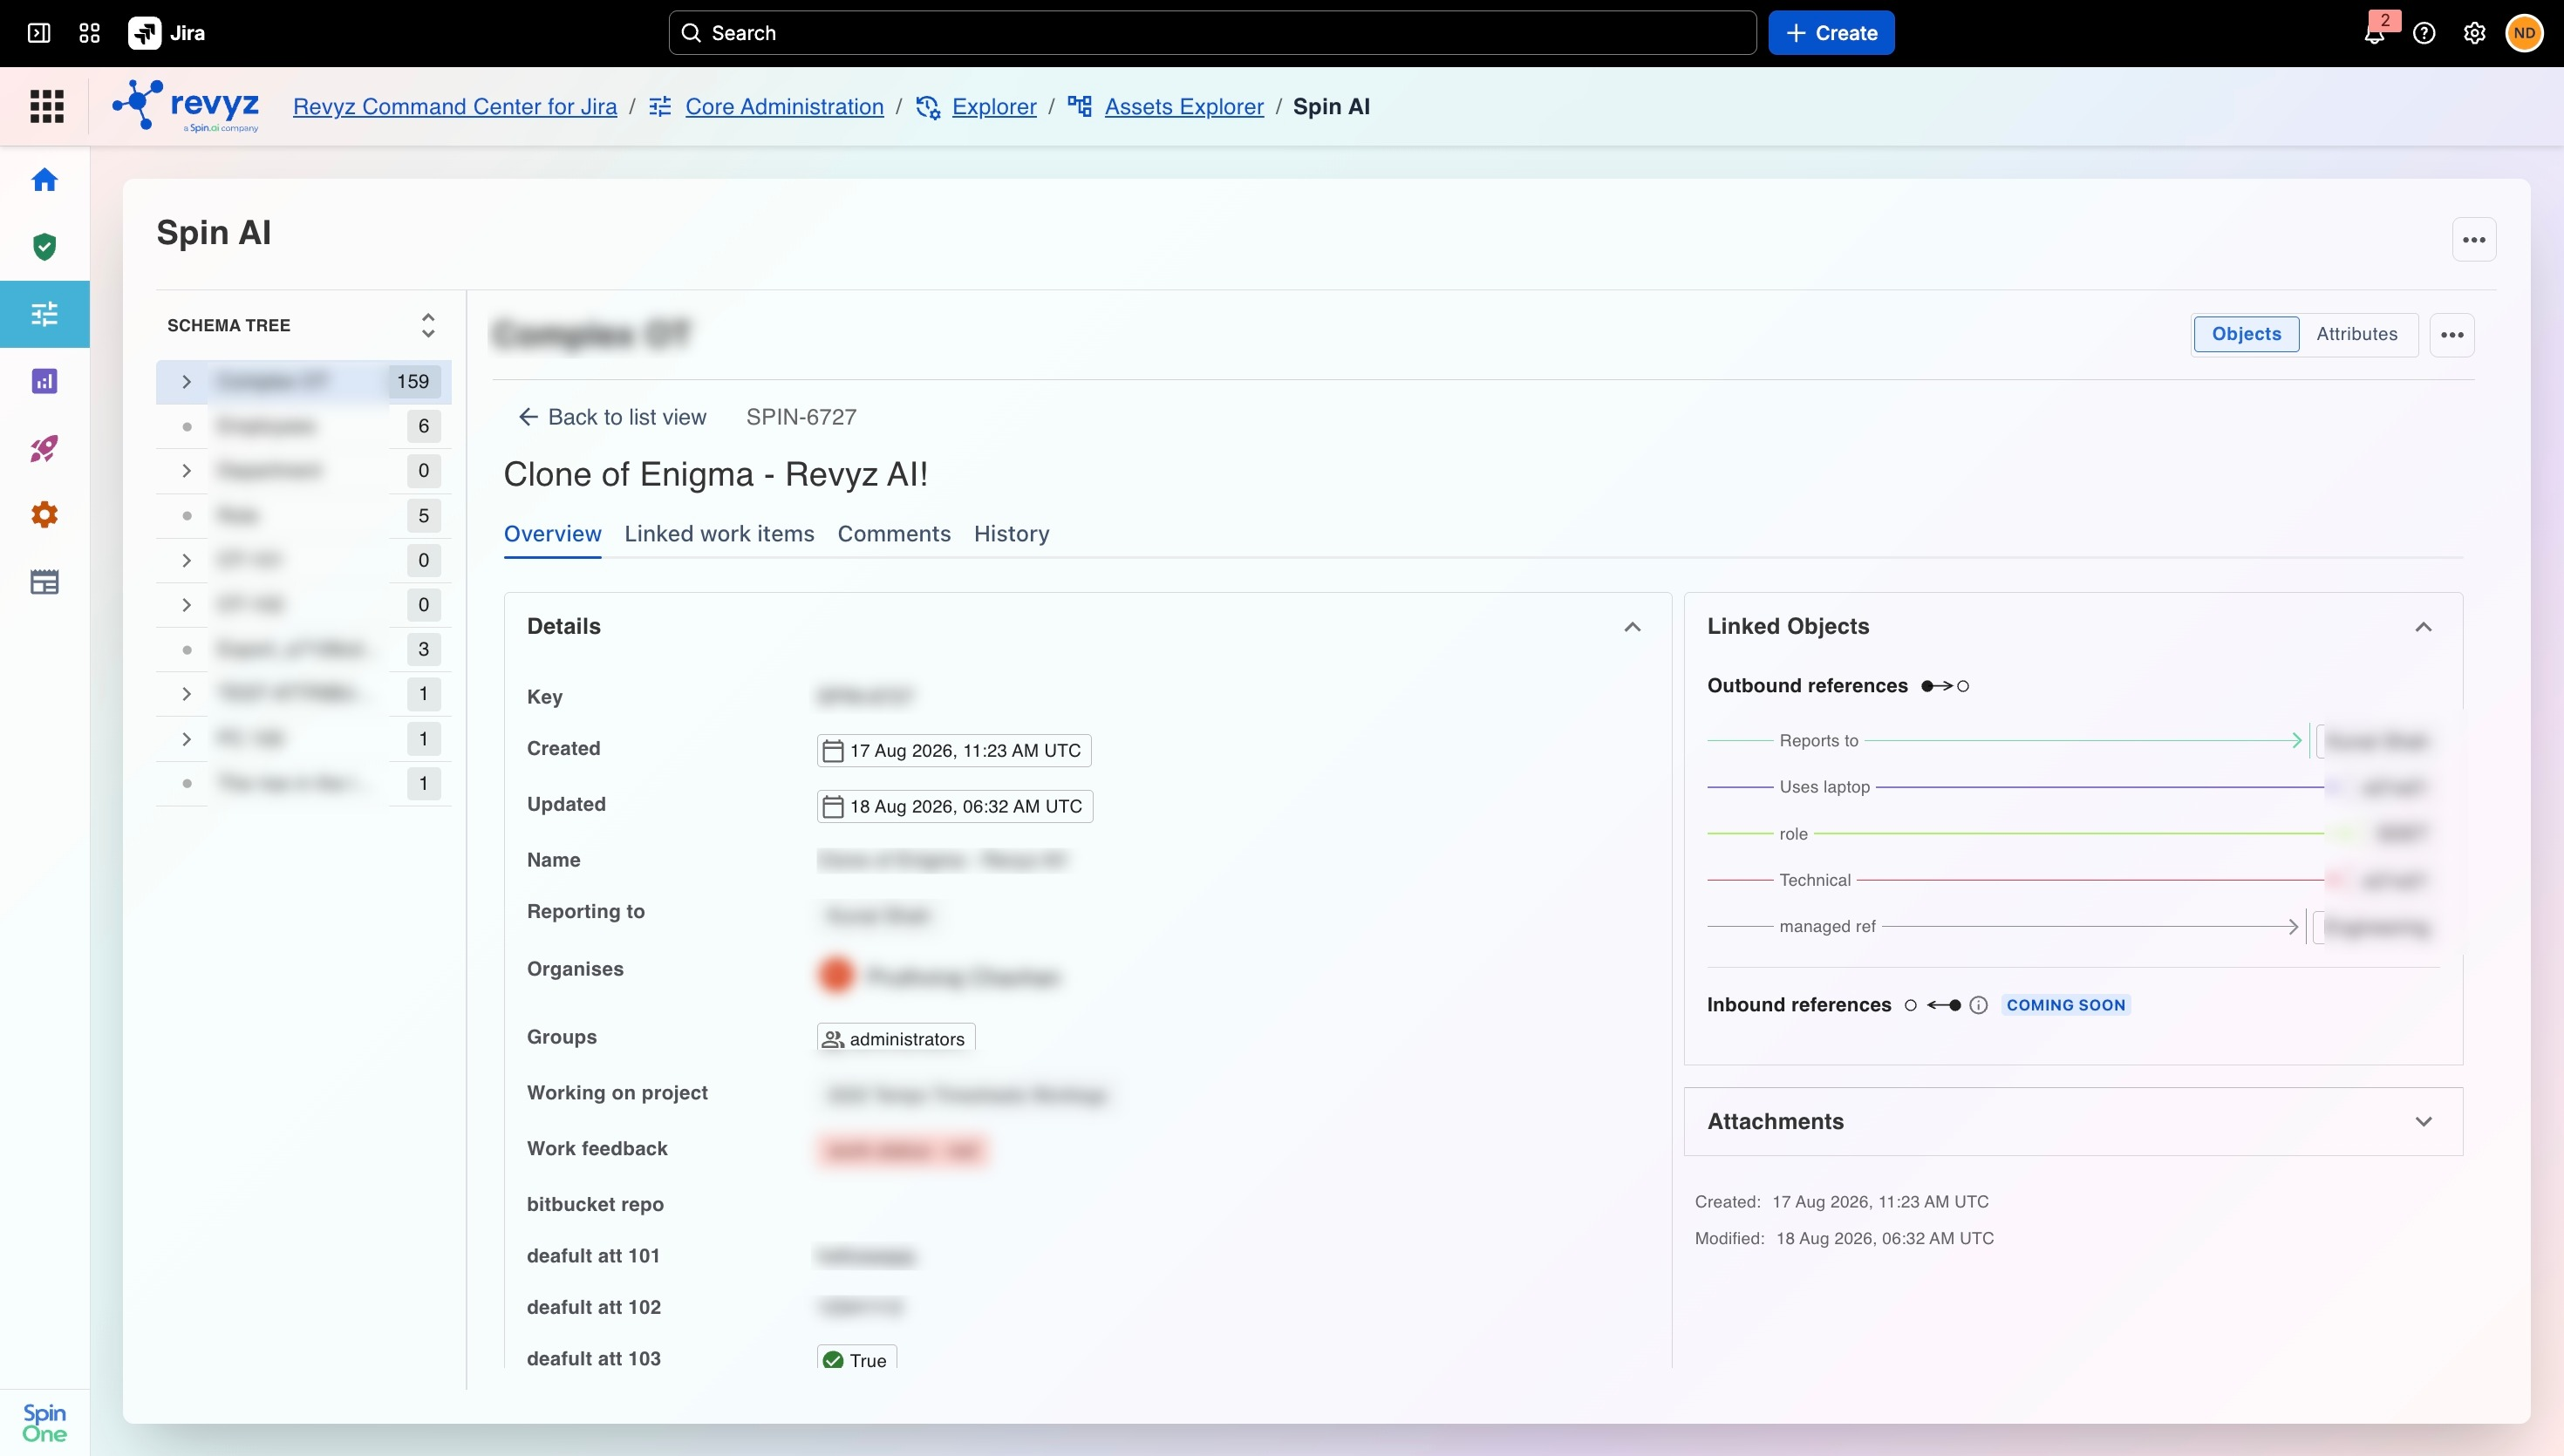The height and width of the screenshot is (1456, 2564).
Task: Open the ND user avatar menu
Action: (x=2524, y=33)
